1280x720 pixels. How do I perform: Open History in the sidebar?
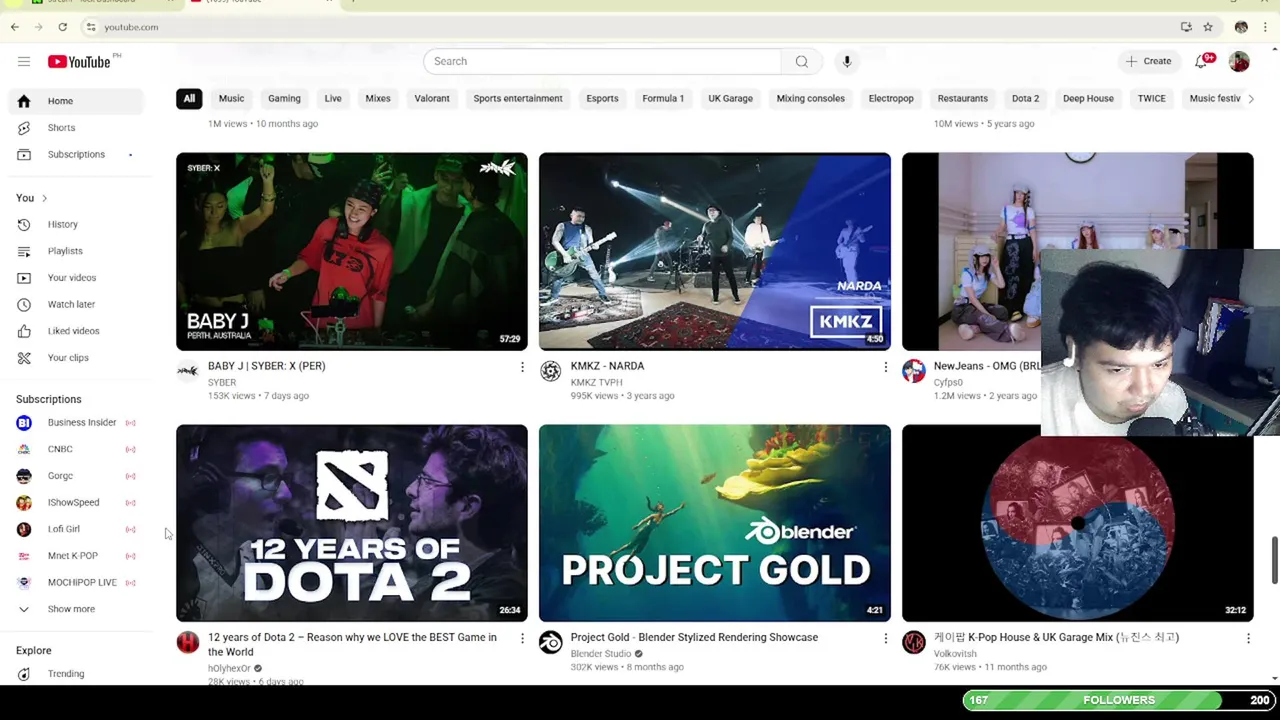point(75,224)
